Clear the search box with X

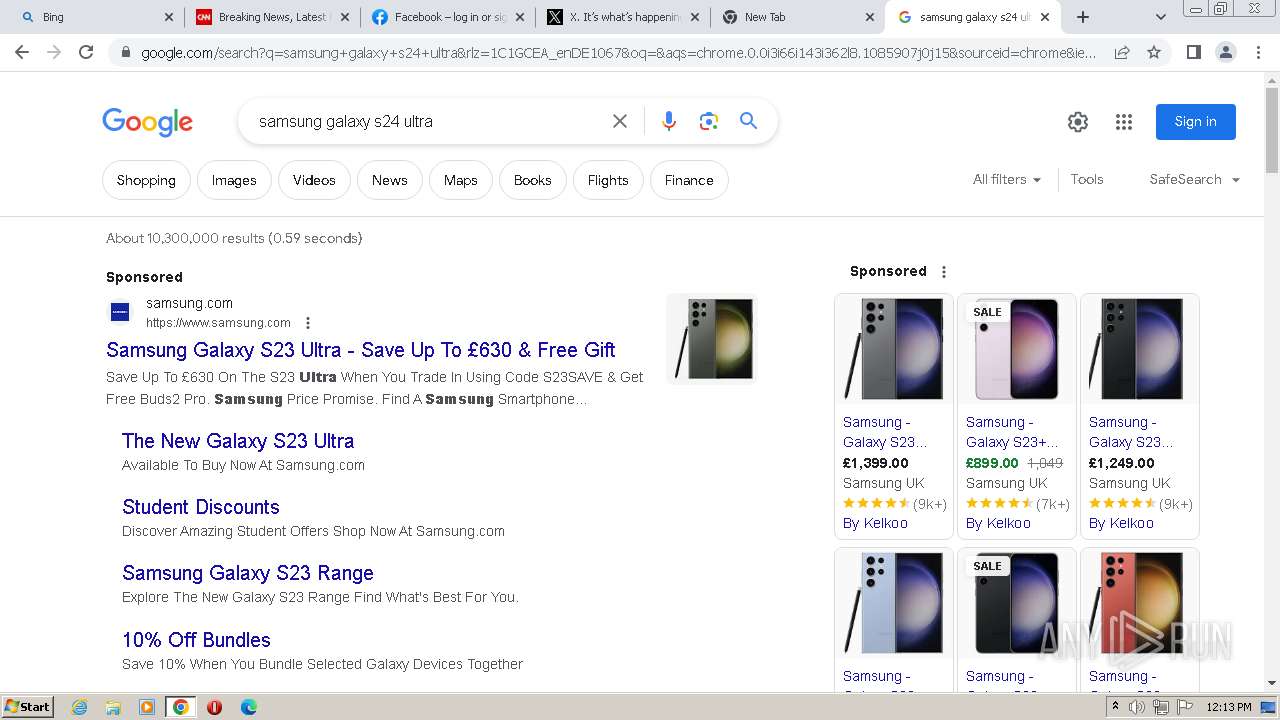(620, 121)
